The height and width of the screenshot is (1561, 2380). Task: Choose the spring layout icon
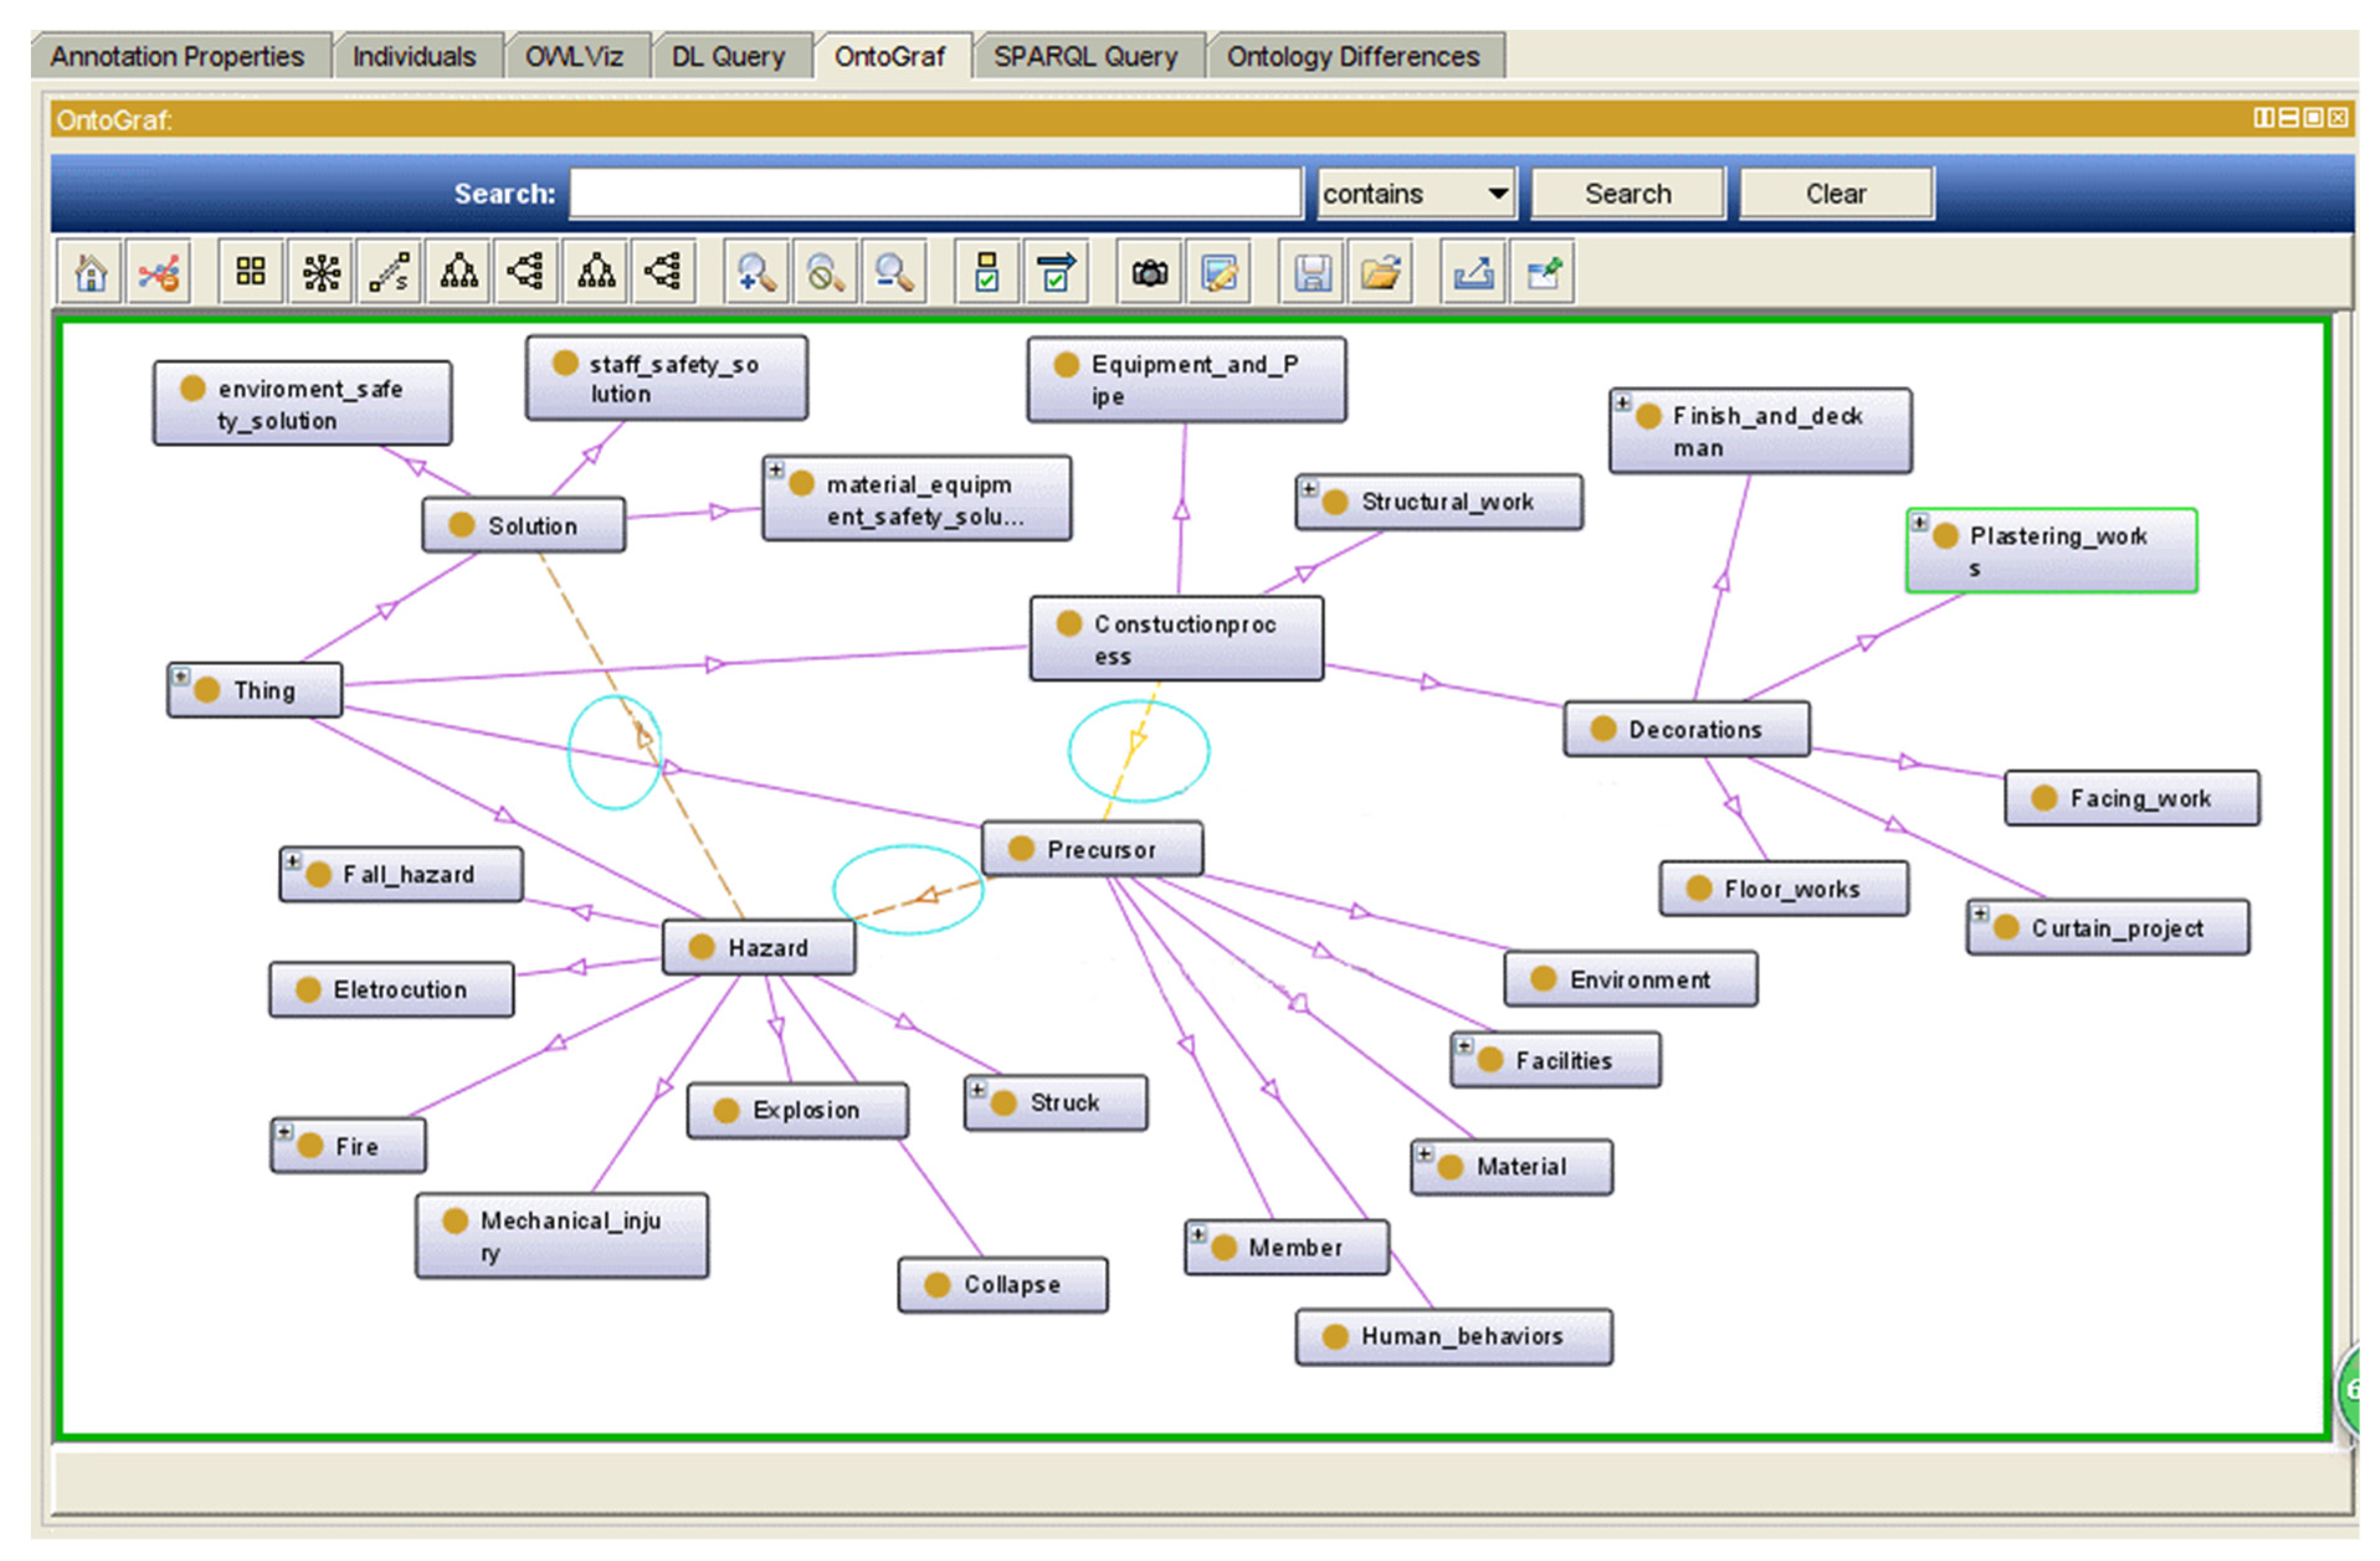pyautogui.click(x=389, y=272)
